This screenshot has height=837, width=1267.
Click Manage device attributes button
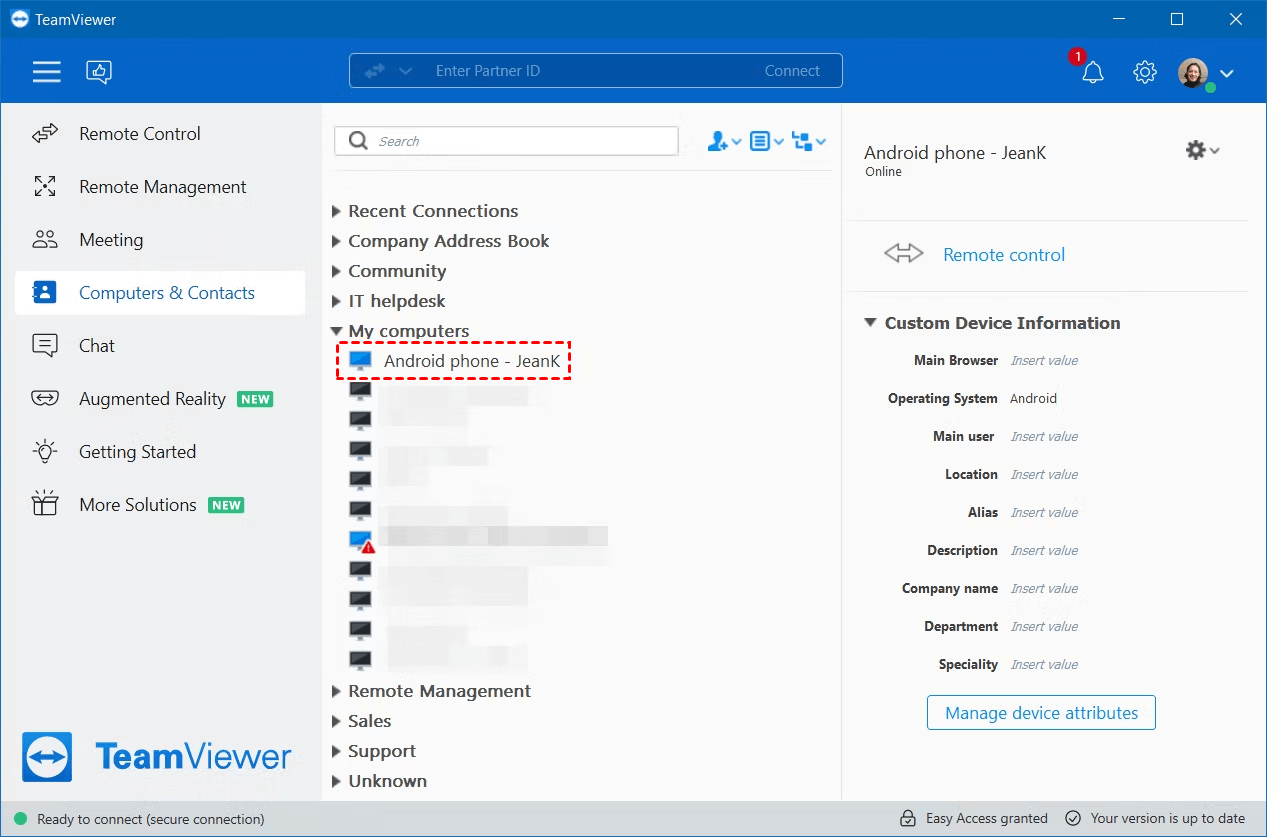coord(1041,713)
